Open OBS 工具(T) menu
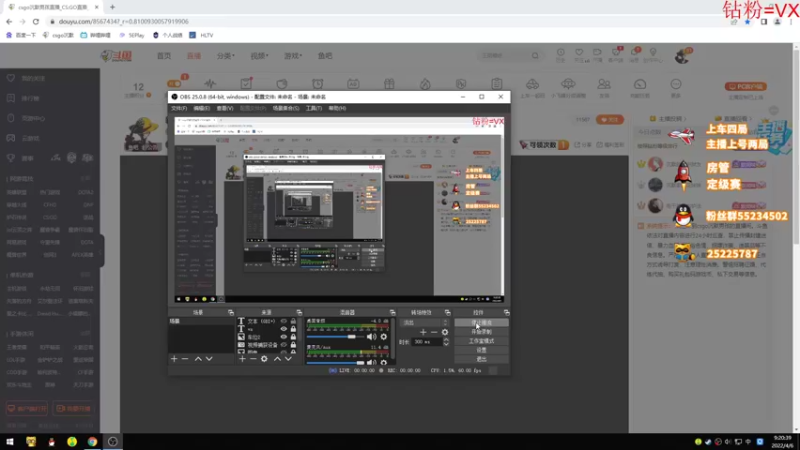The height and width of the screenshot is (450, 800). coord(314,108)
